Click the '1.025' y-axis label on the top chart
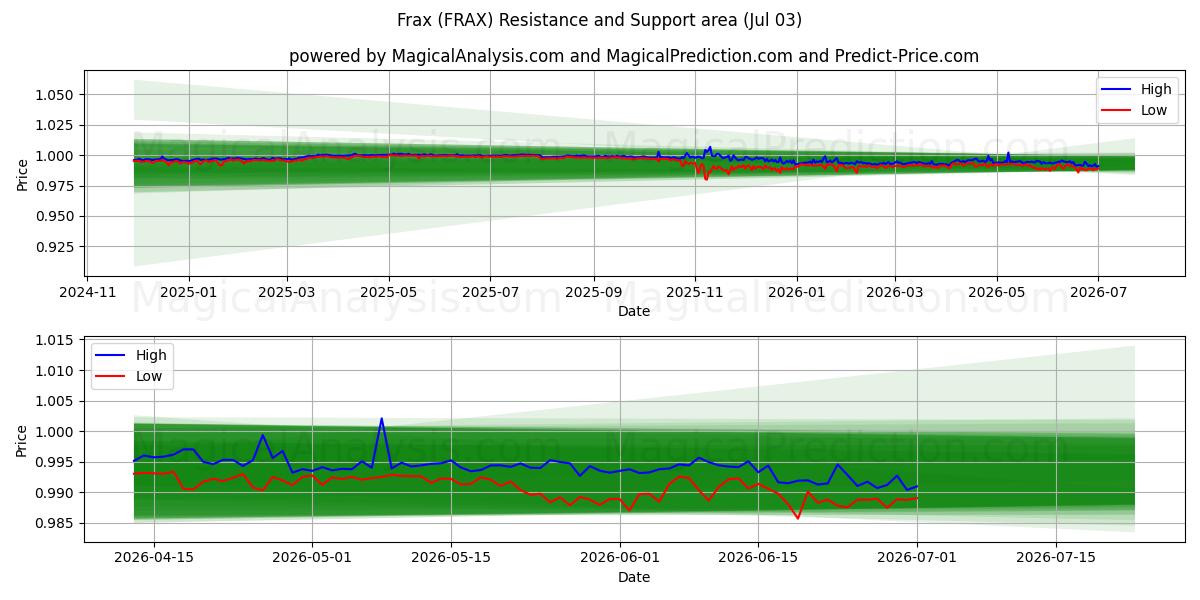Screen dimensions: 1200x600 pos(57,125)
